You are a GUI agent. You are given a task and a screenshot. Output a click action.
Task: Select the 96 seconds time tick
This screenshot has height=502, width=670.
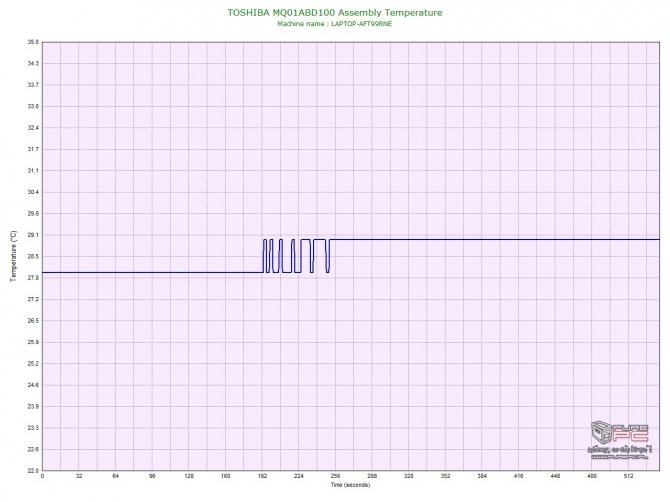(x=152, y=476)
